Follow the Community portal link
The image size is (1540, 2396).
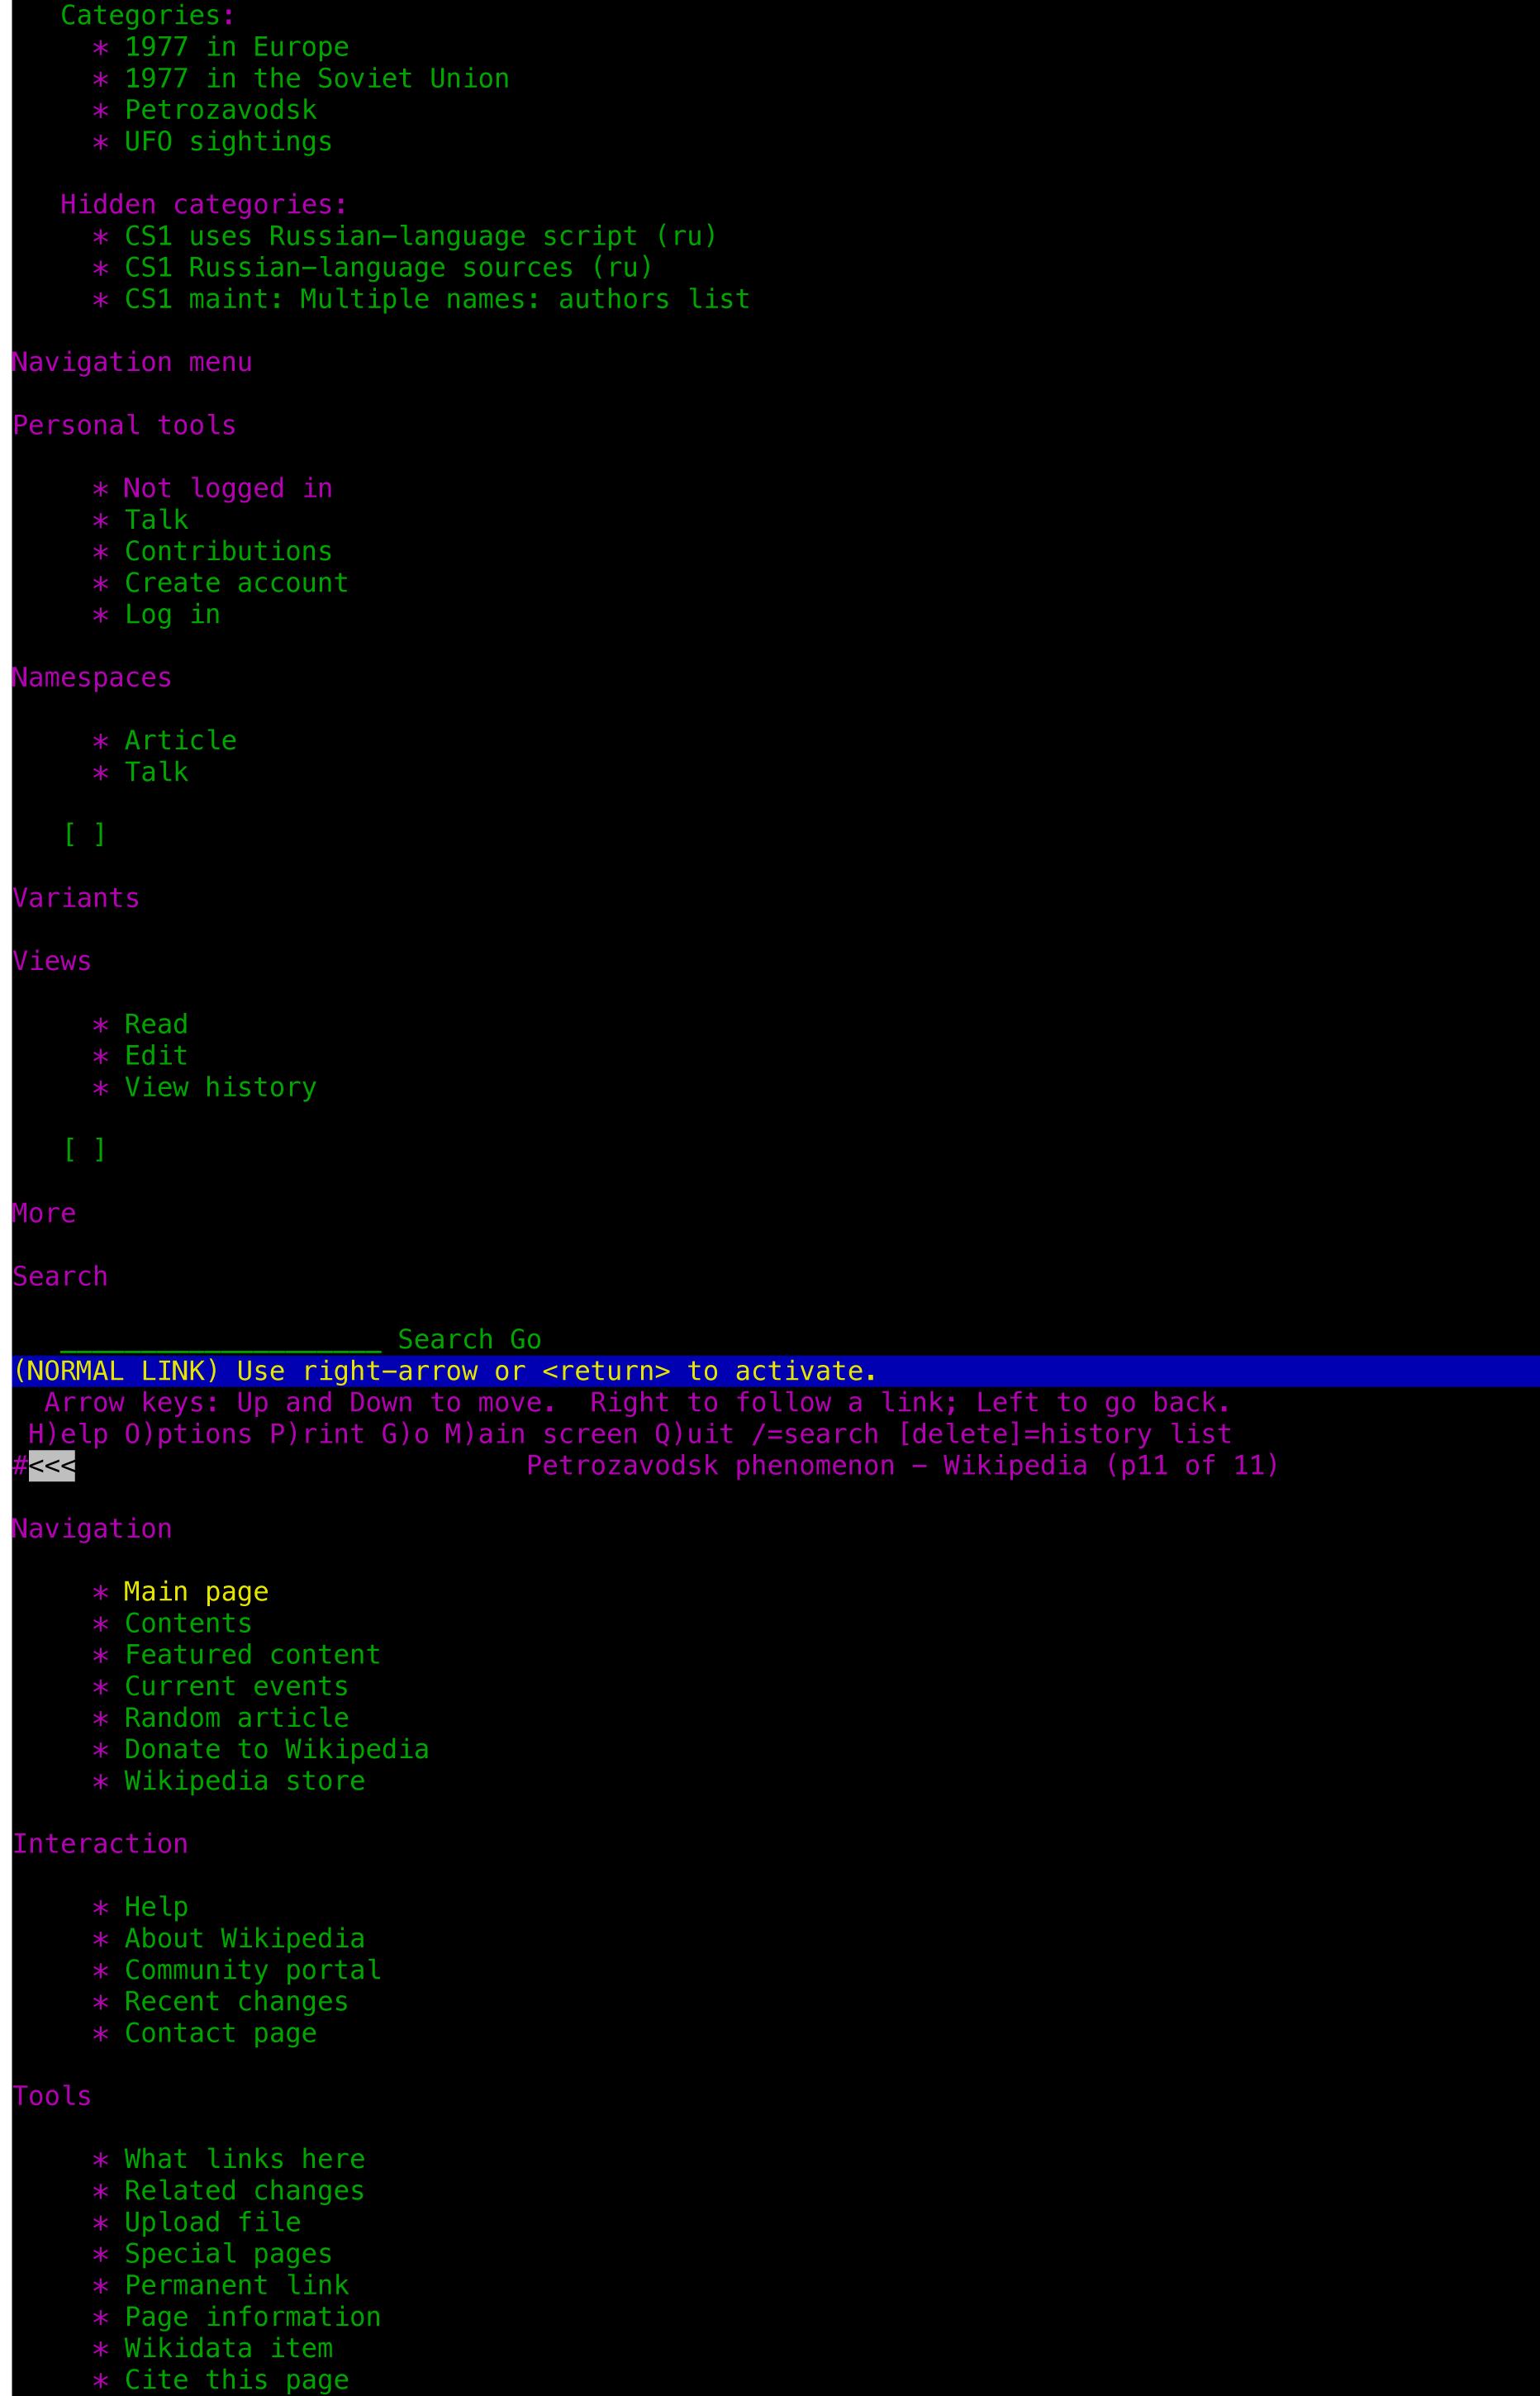pos(253,1970)
